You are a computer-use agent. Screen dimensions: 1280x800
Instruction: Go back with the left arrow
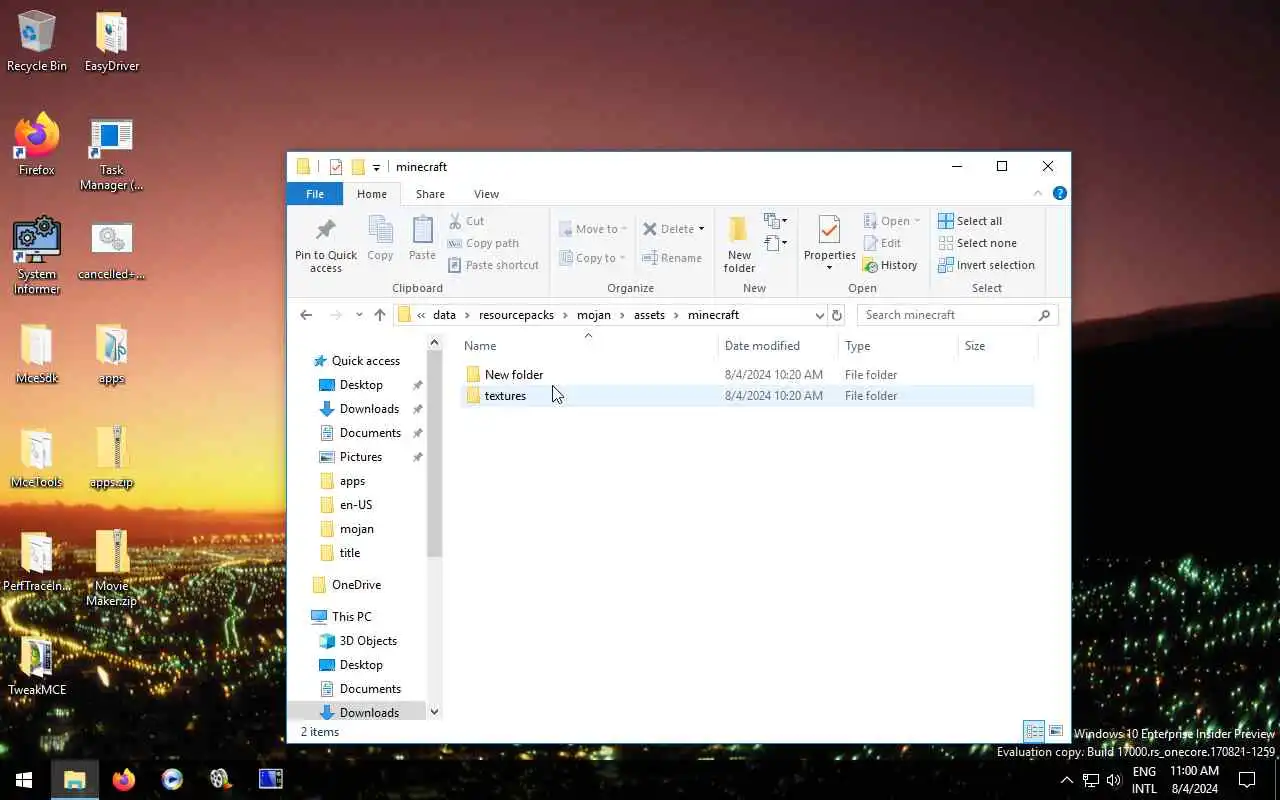point(306,315)
